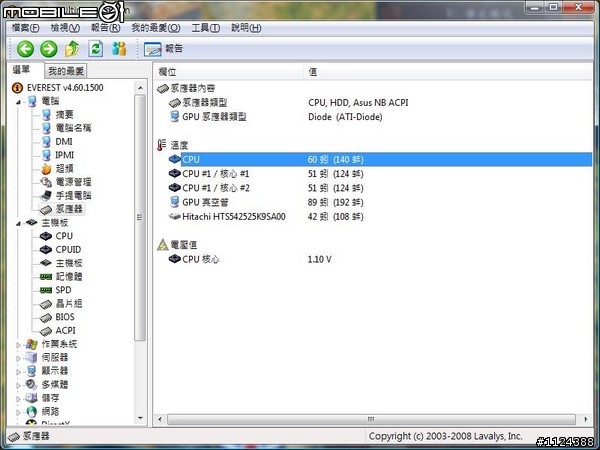Refresh the sensor readings
Viewport: 600px width, 450px height.
[96, 49]
